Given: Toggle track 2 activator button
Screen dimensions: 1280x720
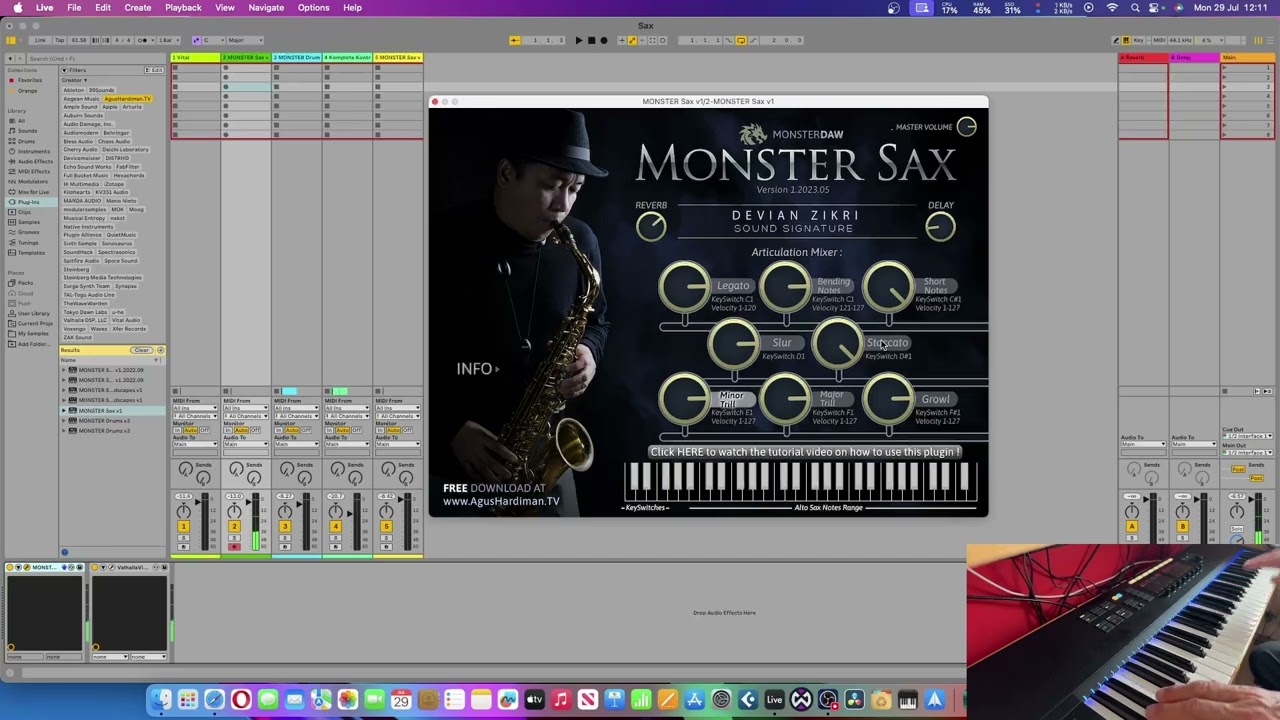Looking at the screenshot, I should point(234,527).
